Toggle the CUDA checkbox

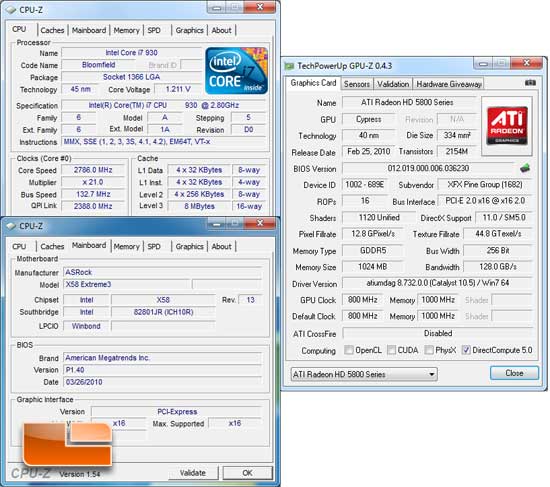391,350
